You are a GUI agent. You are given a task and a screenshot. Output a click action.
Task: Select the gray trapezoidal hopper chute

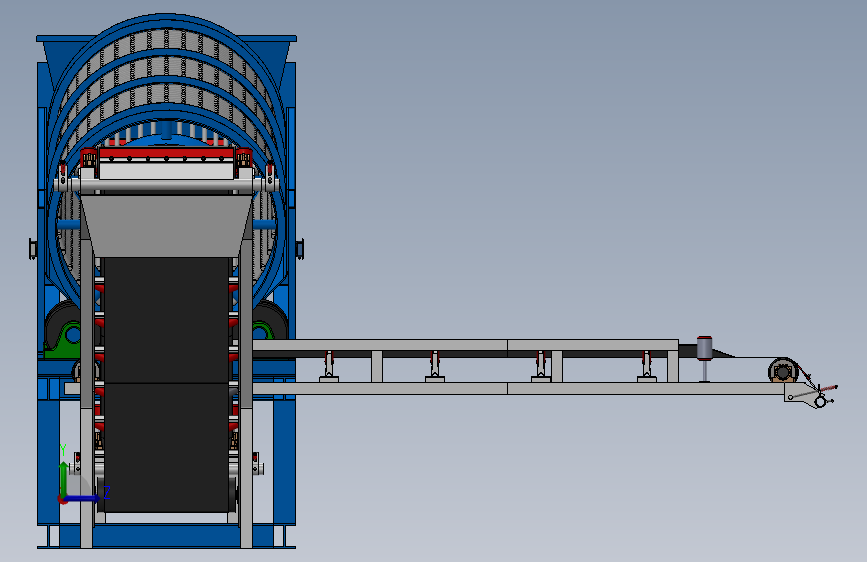(166, 225)
